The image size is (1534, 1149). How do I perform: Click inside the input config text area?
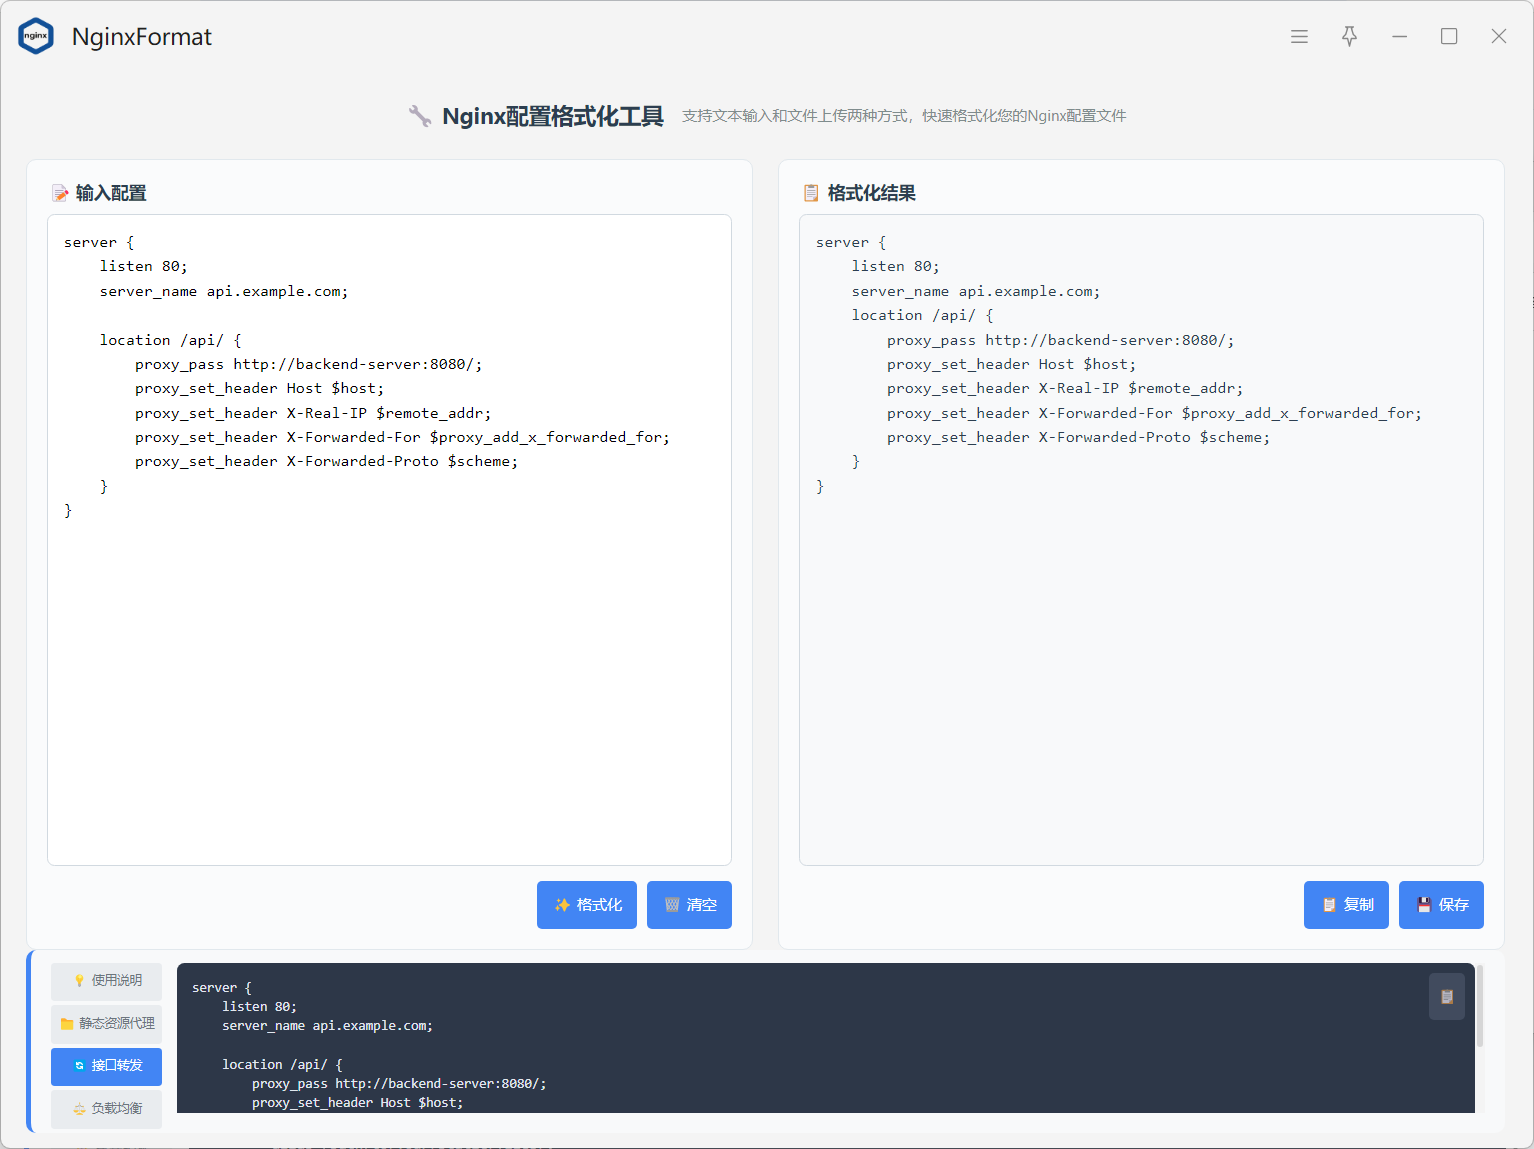(389, 540)
